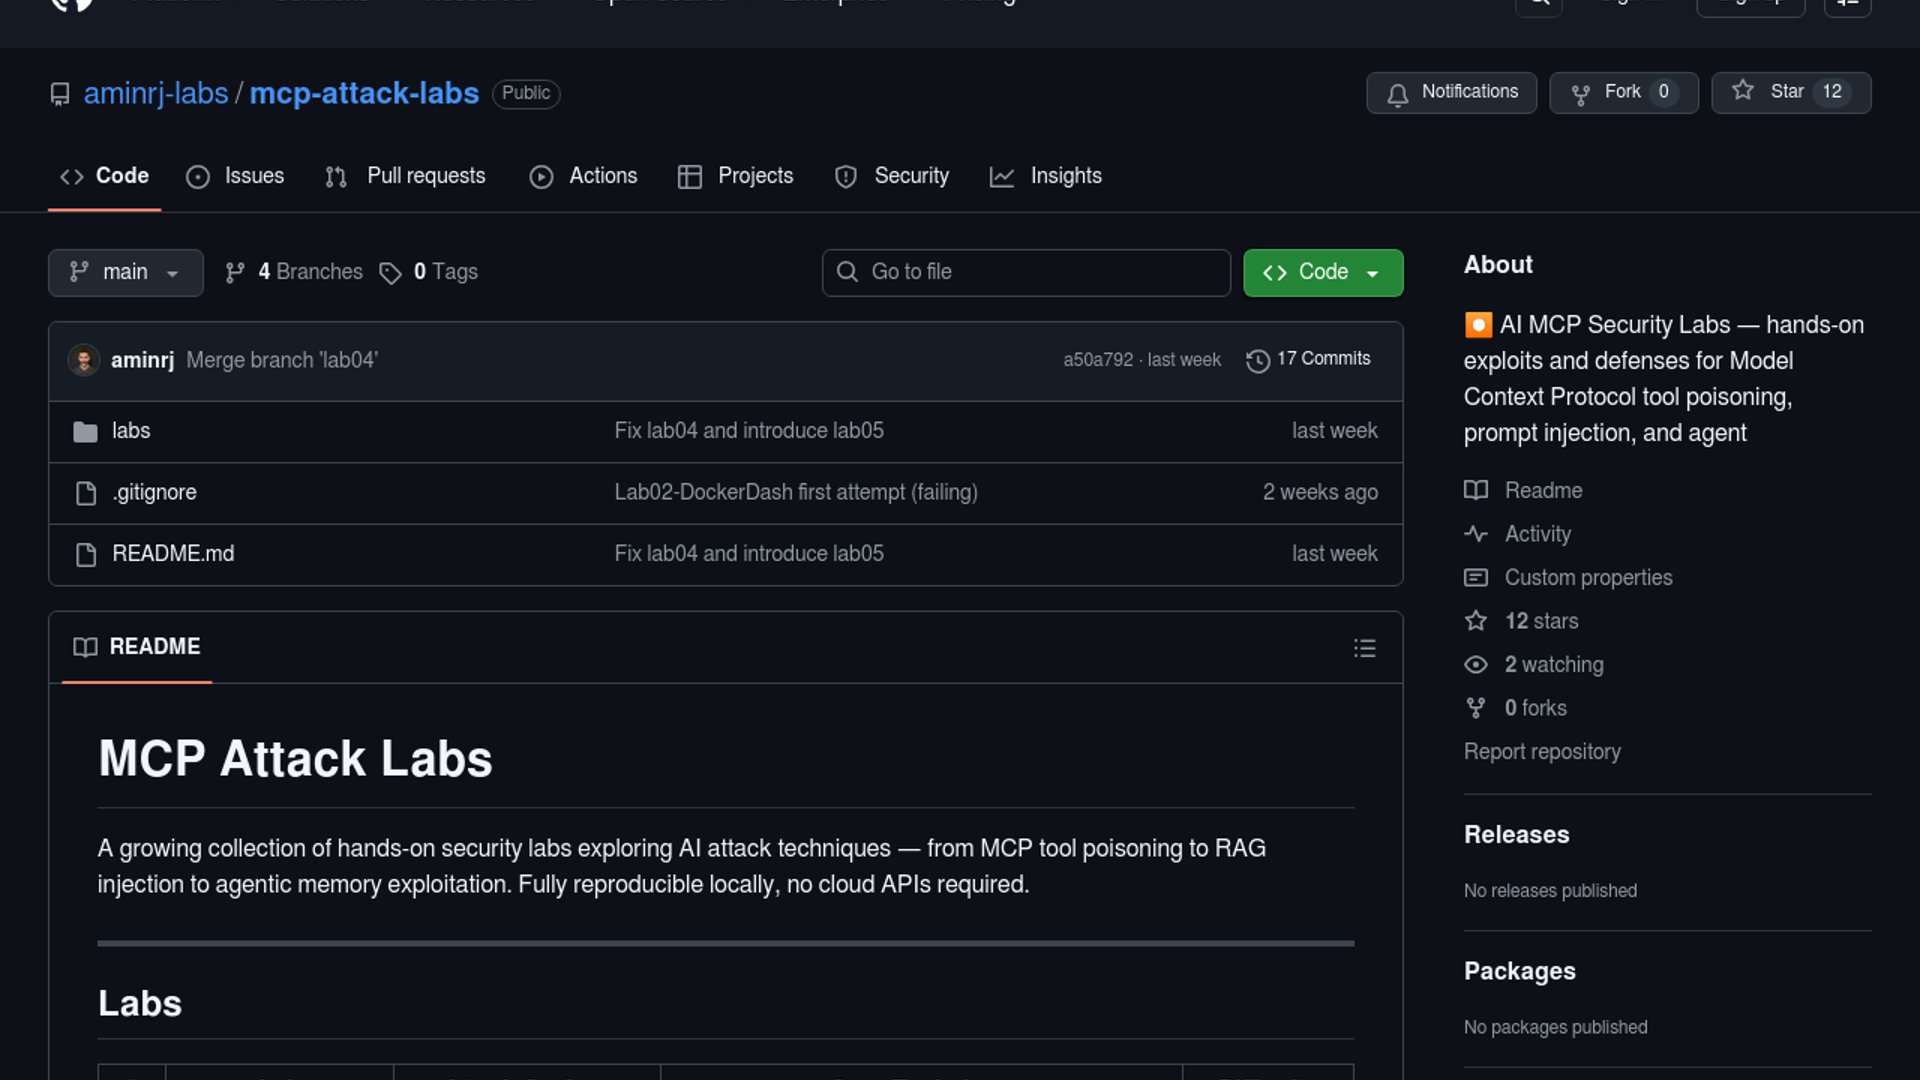
Task: Click the Go to file search field
Action: point(1026,272)
